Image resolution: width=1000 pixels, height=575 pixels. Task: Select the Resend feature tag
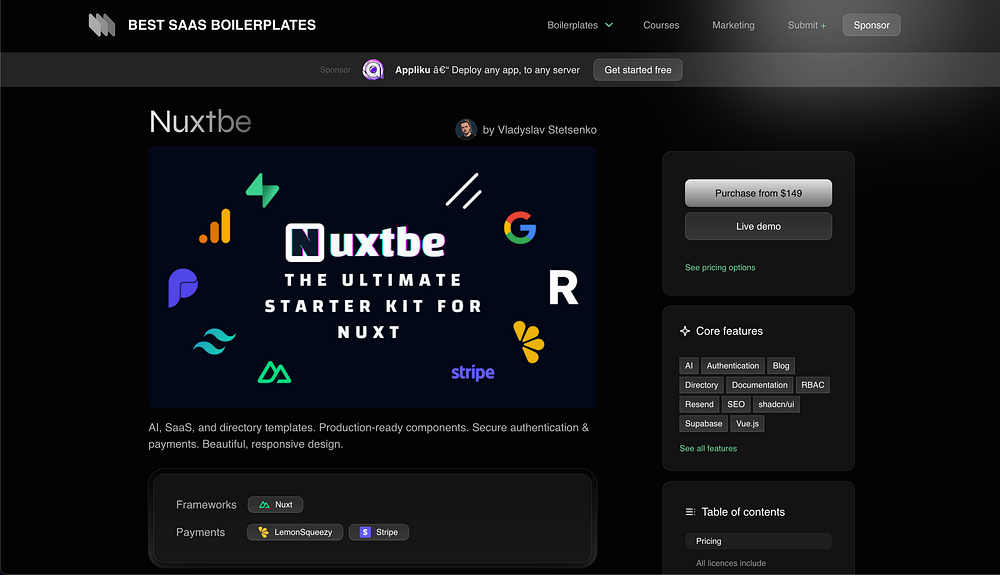pyautogui.click(x=699, y=404)
